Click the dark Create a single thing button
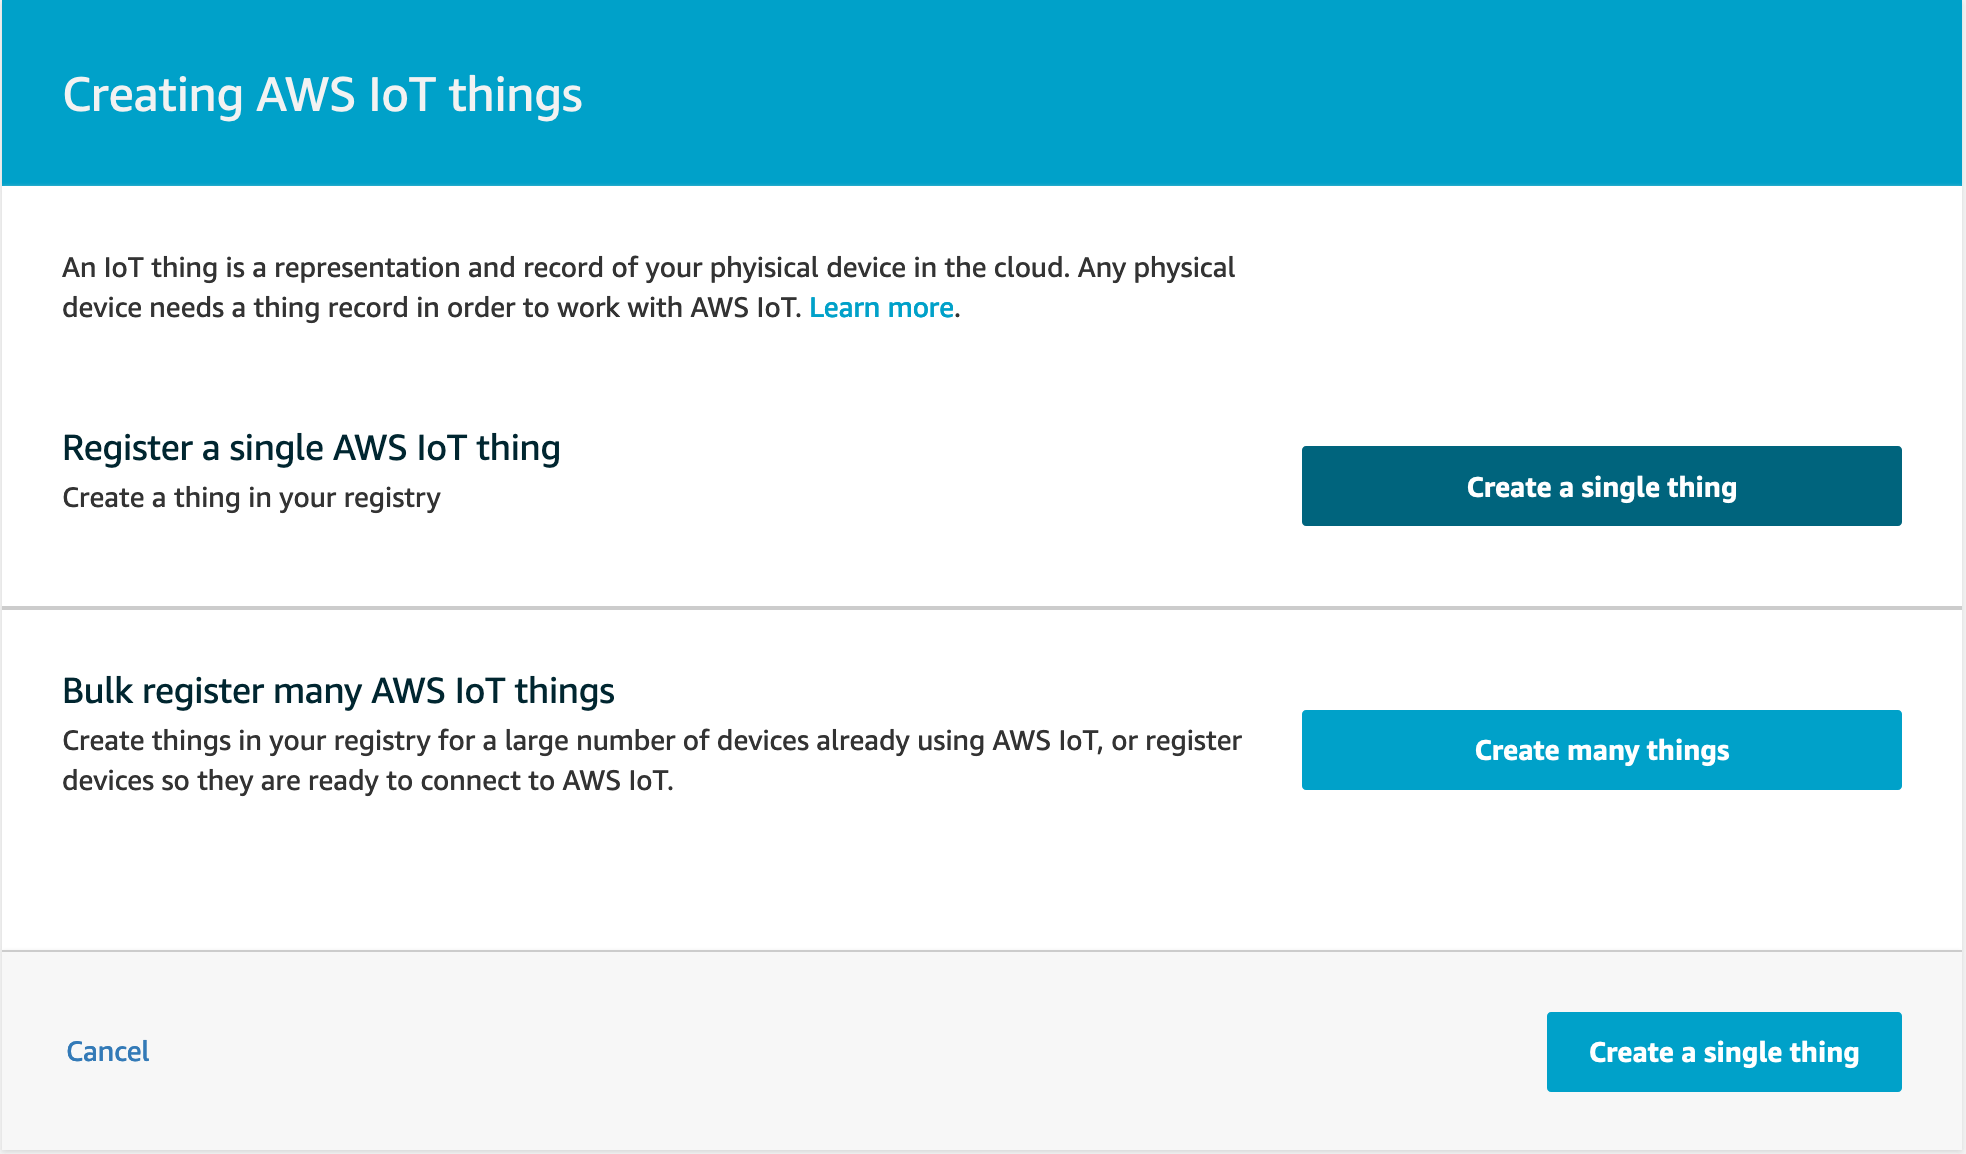 pos(1601,487)
